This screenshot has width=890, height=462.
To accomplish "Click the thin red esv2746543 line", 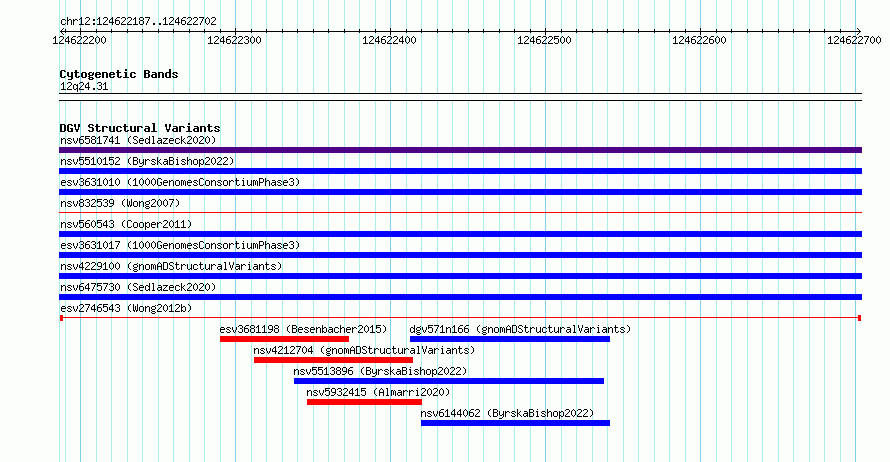I will [460, 318].
